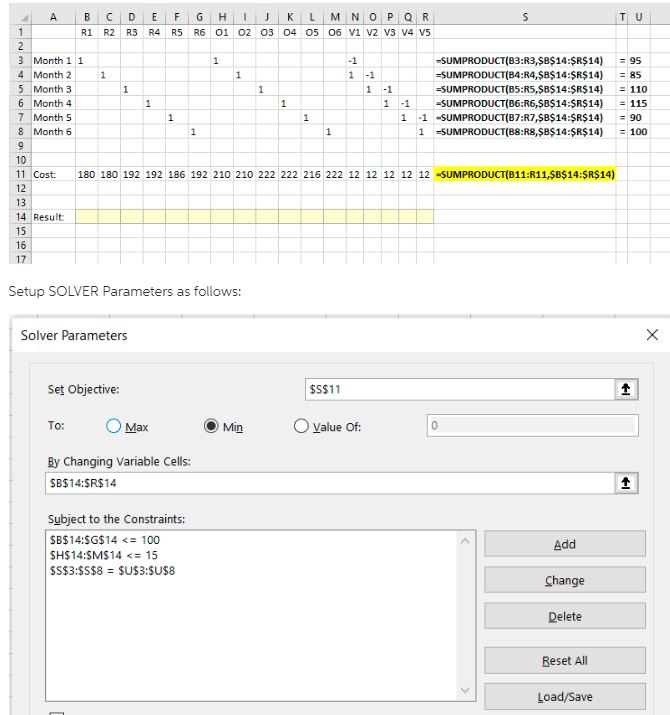The width and height of the screenshot is (670, 715).
Task: Click the Reset All button
Action: pos(565,660)
